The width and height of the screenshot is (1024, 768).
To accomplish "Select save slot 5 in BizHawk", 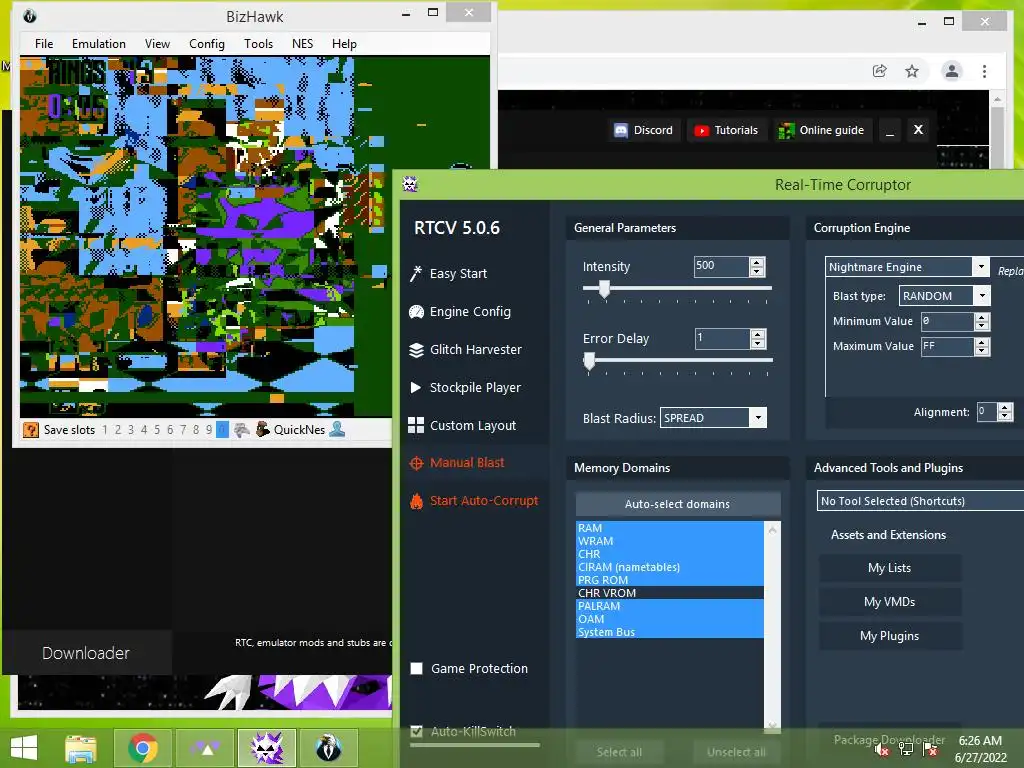I will pyautogui.click(x=157, y=430).
